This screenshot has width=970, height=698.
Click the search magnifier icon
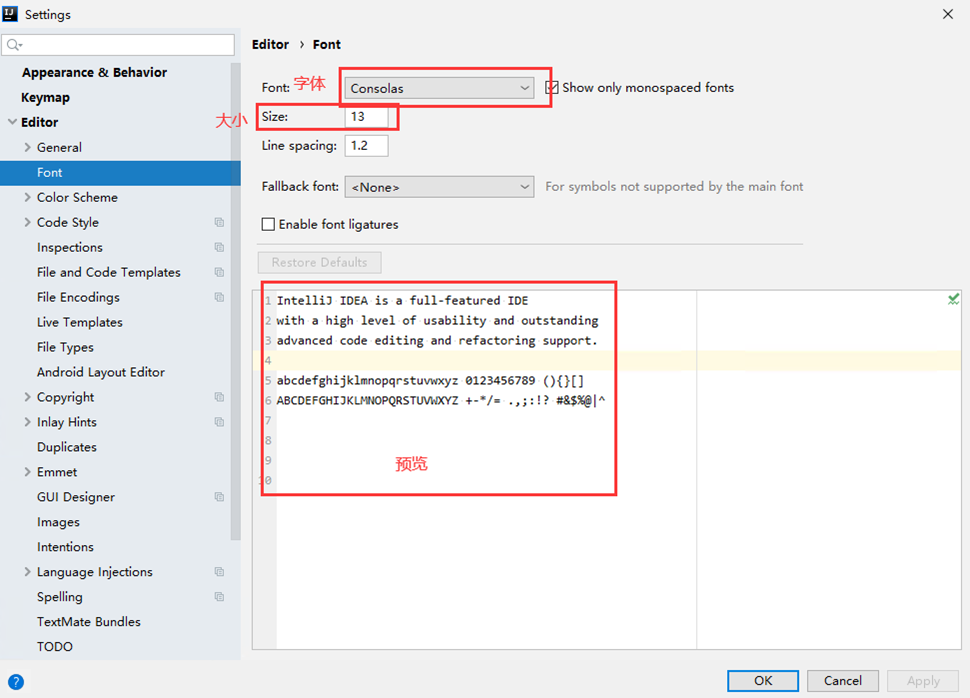pyautogui.click(x=14, y=45)
